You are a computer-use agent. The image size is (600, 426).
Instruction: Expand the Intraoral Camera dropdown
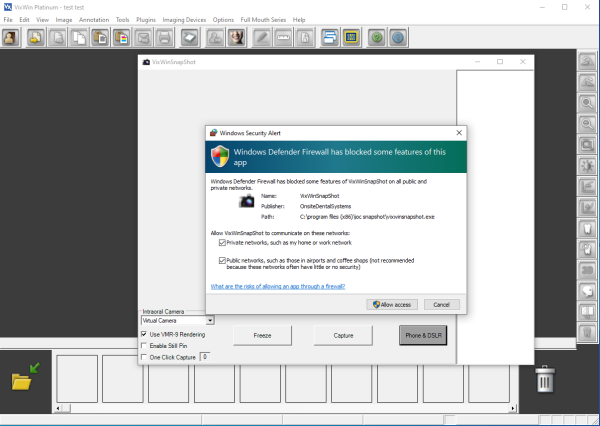pos(210,321)
